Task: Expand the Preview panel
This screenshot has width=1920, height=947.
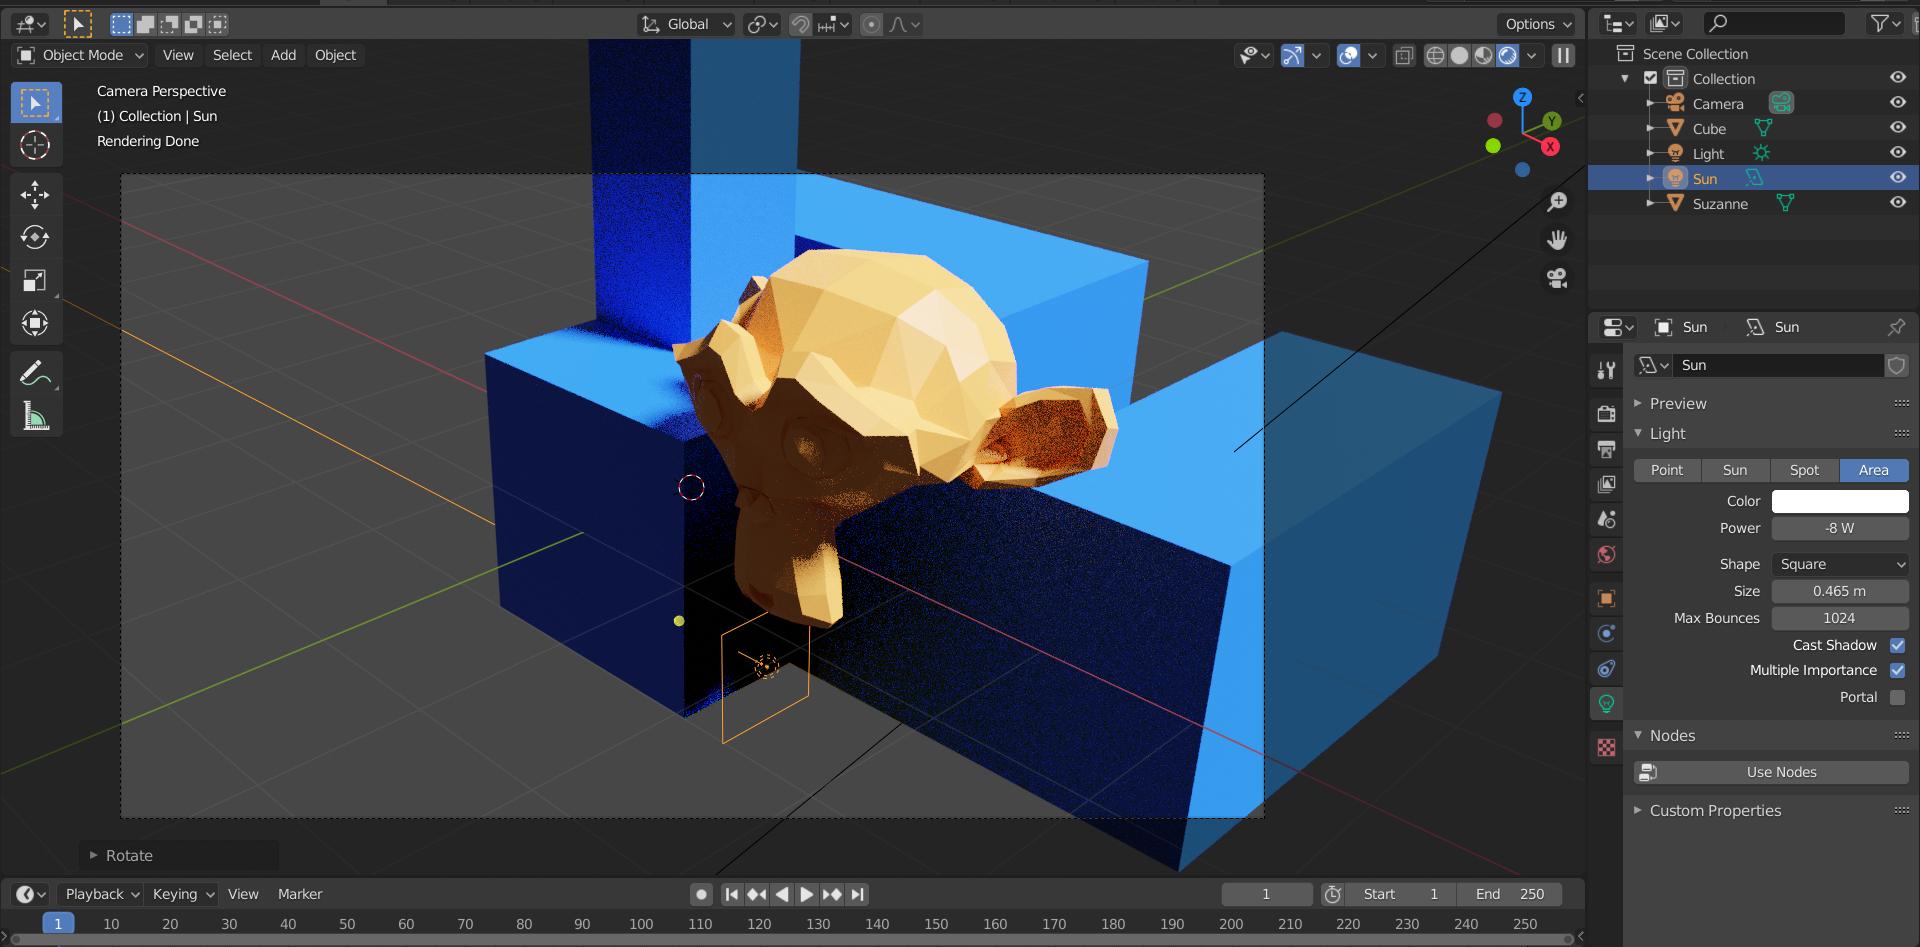Action: [x=1678, y=403]
